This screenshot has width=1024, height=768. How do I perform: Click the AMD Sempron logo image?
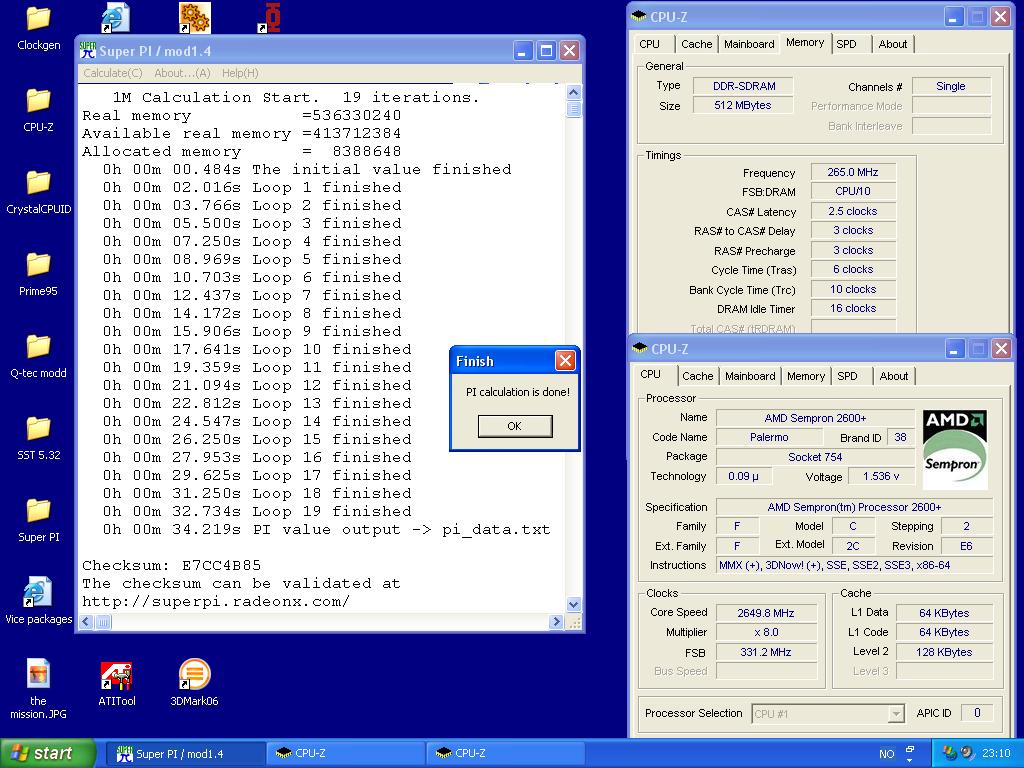pyautogui.click(x=955, y=449)
